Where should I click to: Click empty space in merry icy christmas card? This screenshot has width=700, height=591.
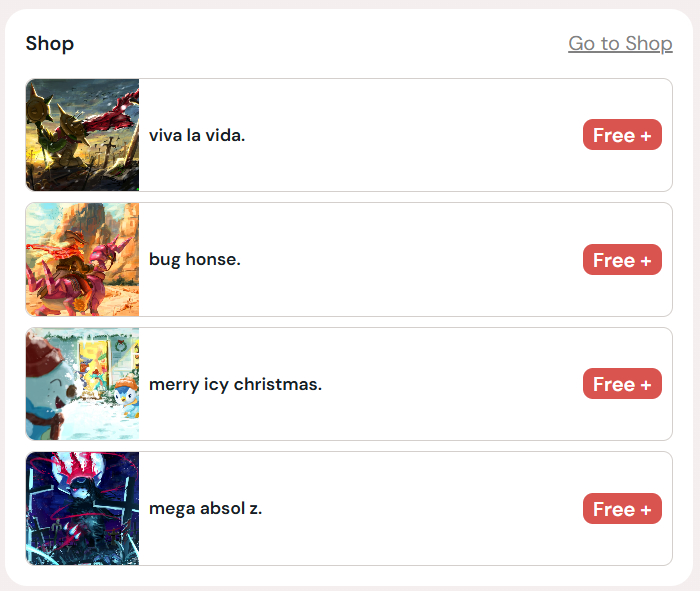click(x=451, y=384)
